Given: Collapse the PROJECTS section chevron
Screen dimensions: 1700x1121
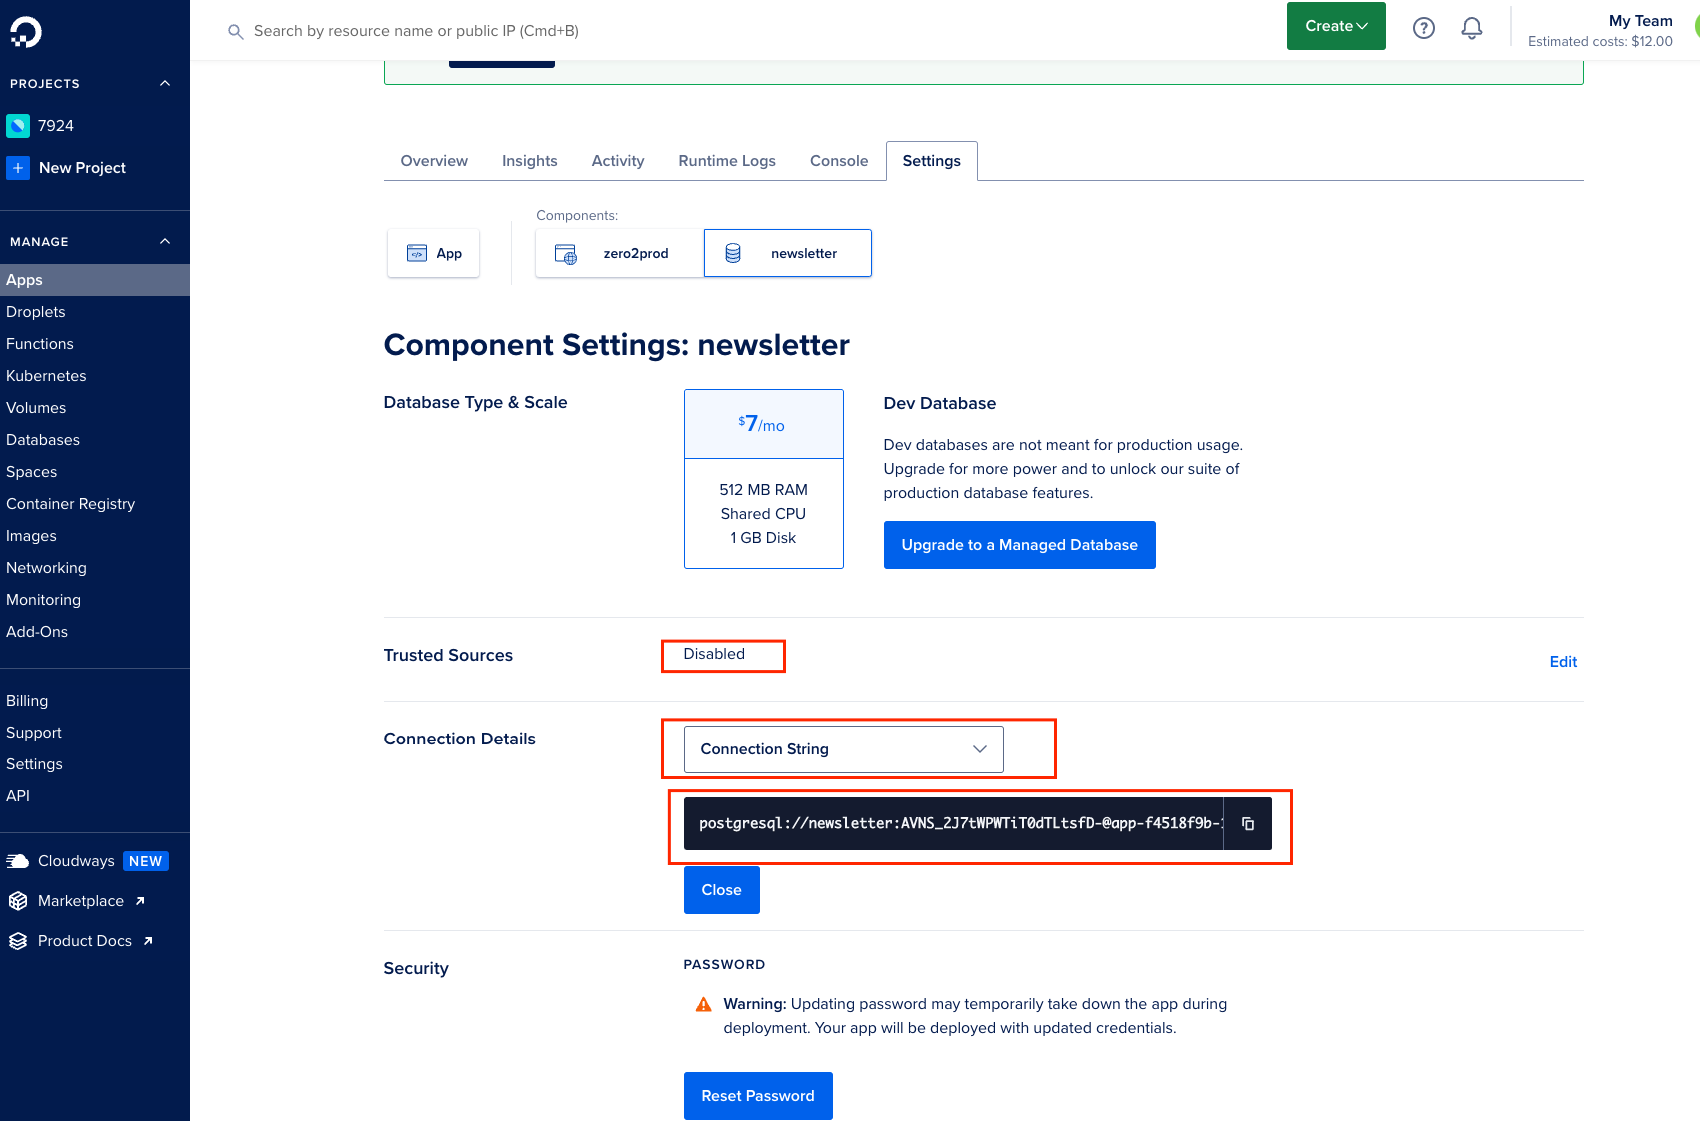Looking at the screenshot, I should pos(165,83).
